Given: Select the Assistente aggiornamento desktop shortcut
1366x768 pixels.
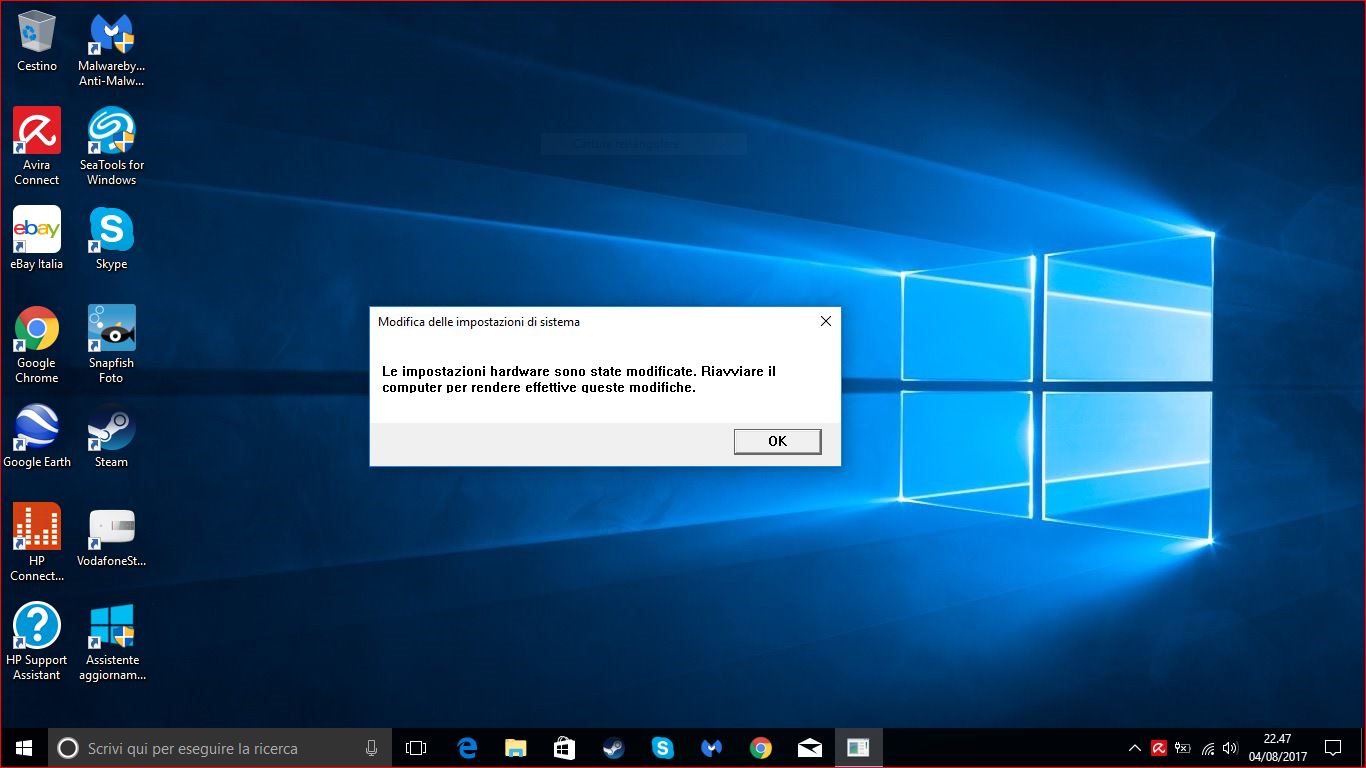Looking at the screenshot, I should coord(111,641).
